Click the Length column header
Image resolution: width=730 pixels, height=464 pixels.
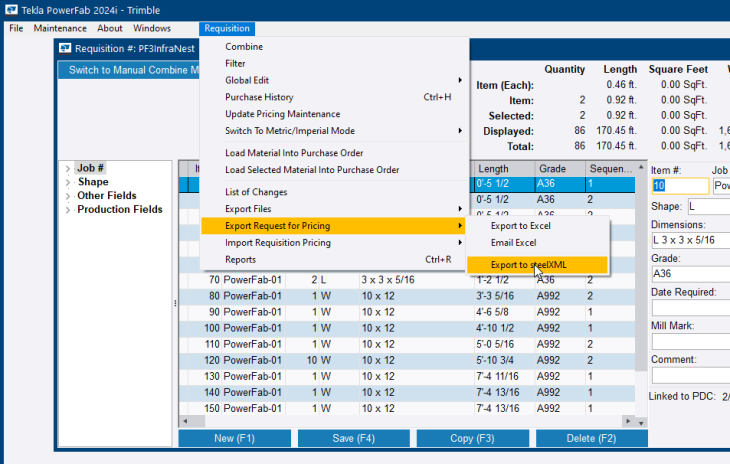pyautogui.click(x=505, y=169)
